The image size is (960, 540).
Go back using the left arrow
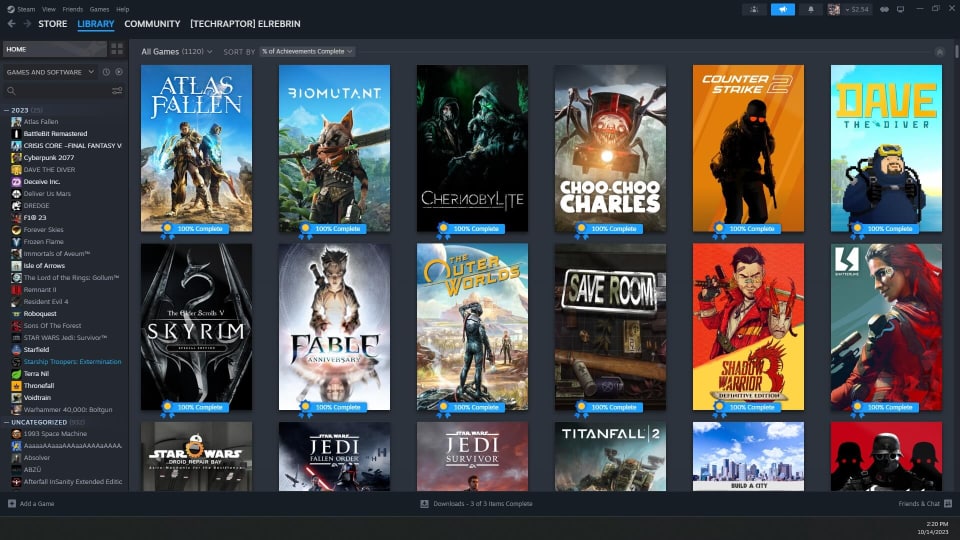pyautogui.click(x=12, y=24)
